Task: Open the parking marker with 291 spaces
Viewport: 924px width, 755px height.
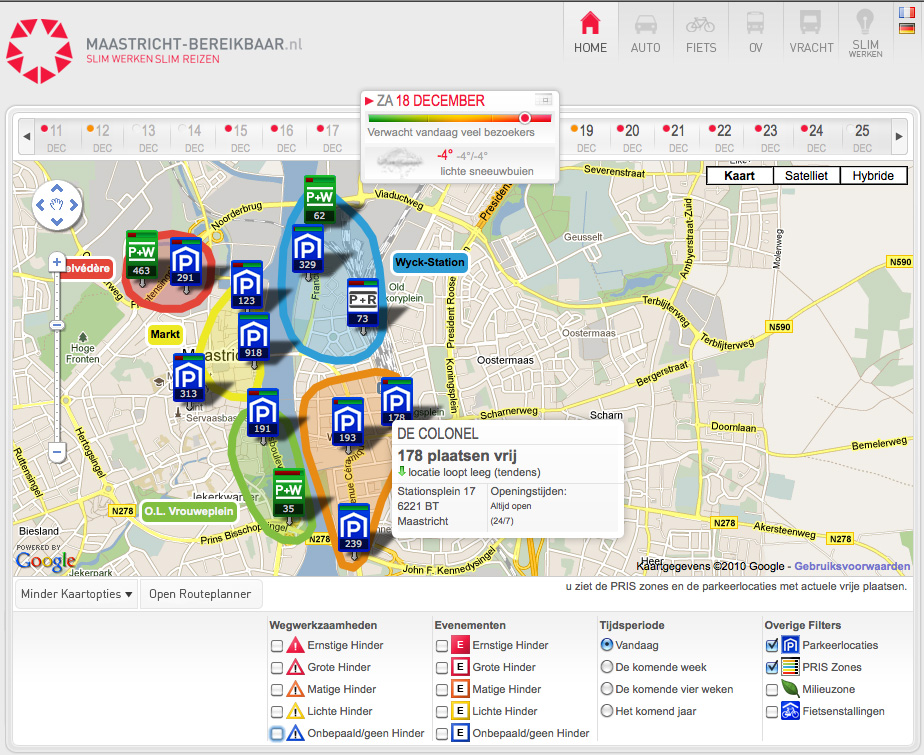Action: pyautogui.click(x=185, y=262)
